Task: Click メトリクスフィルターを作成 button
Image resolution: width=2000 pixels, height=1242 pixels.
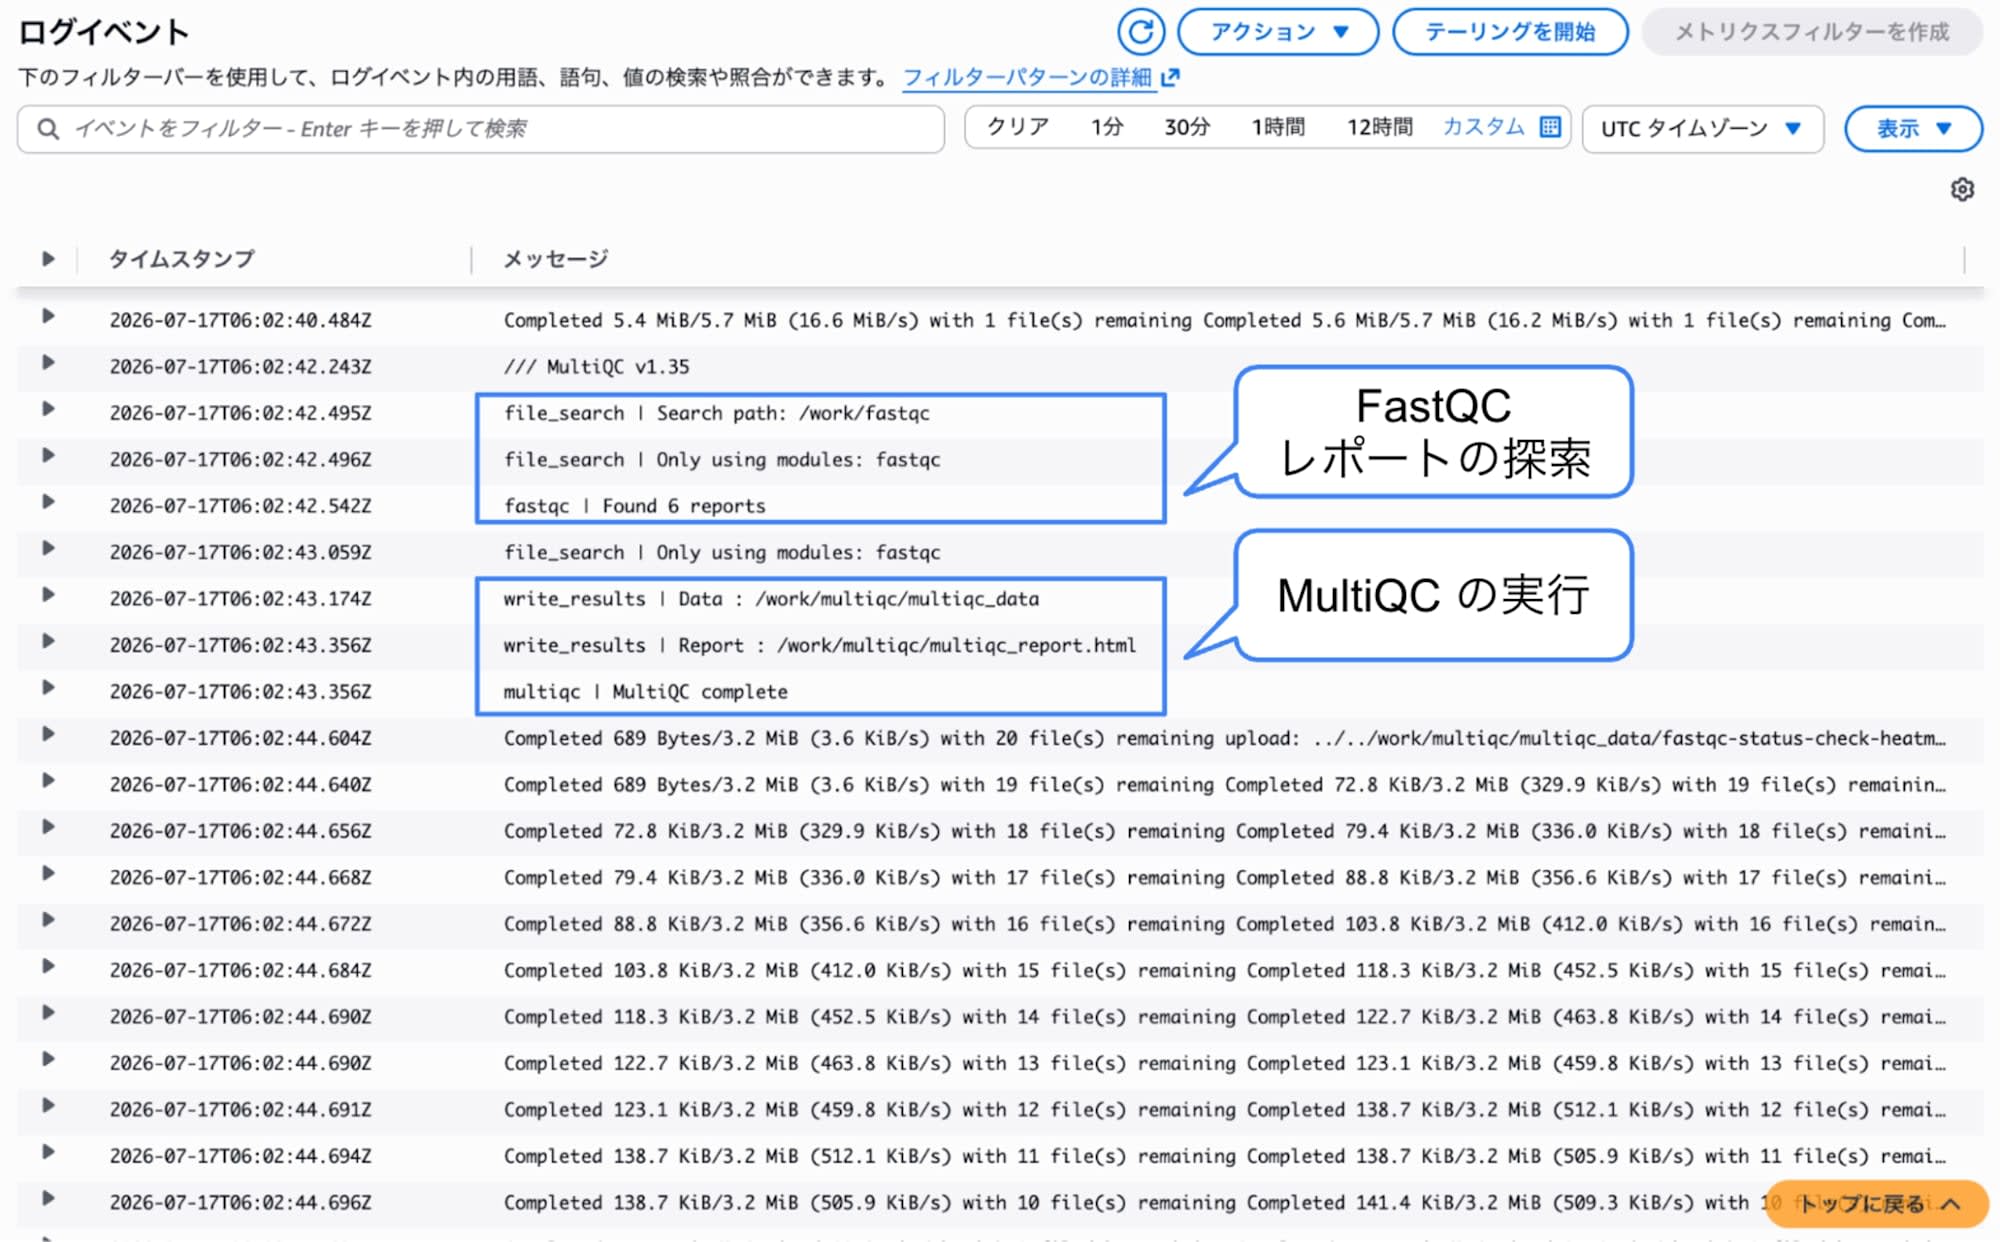Action: coord(1812,32)
